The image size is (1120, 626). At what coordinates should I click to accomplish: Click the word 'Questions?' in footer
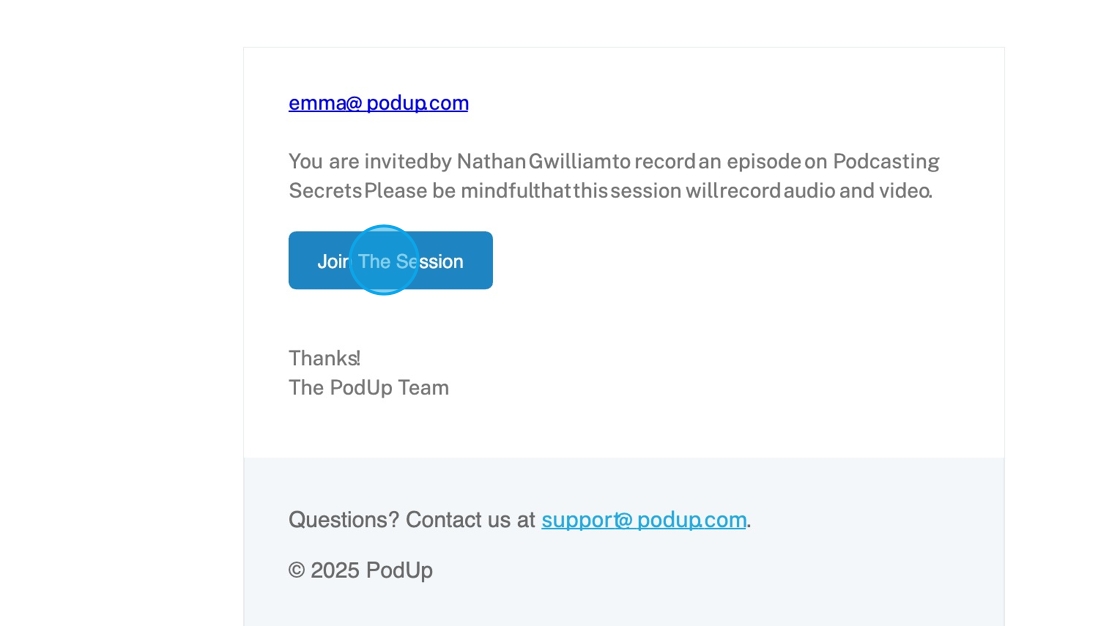click(x=344, y=520)
